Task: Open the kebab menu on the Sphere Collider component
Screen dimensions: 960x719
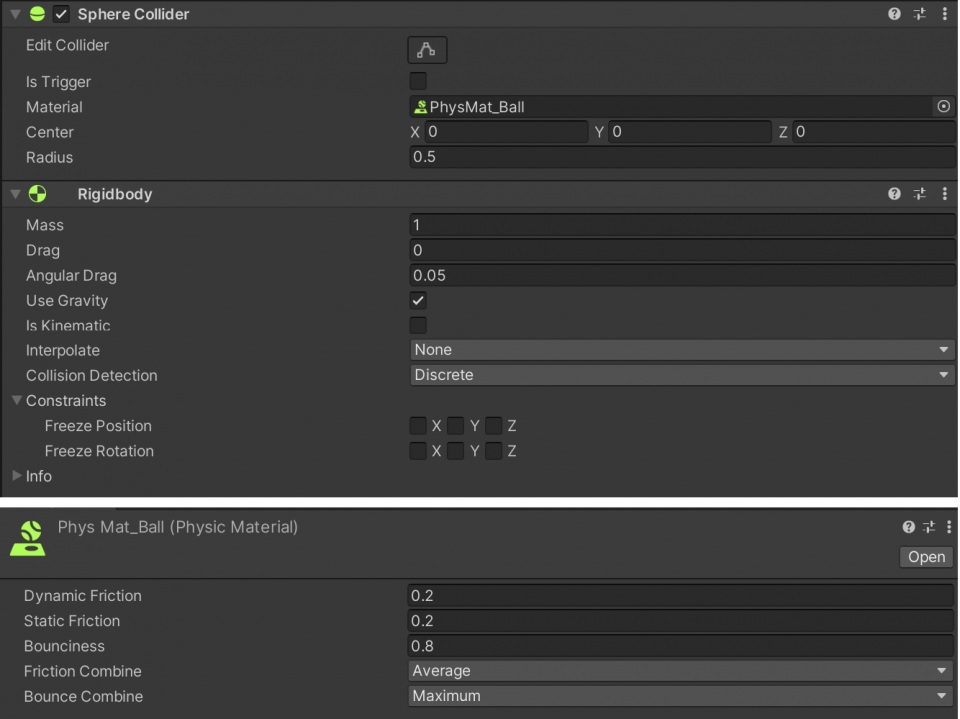Action: pyautogui.click(x=945, y=14)
